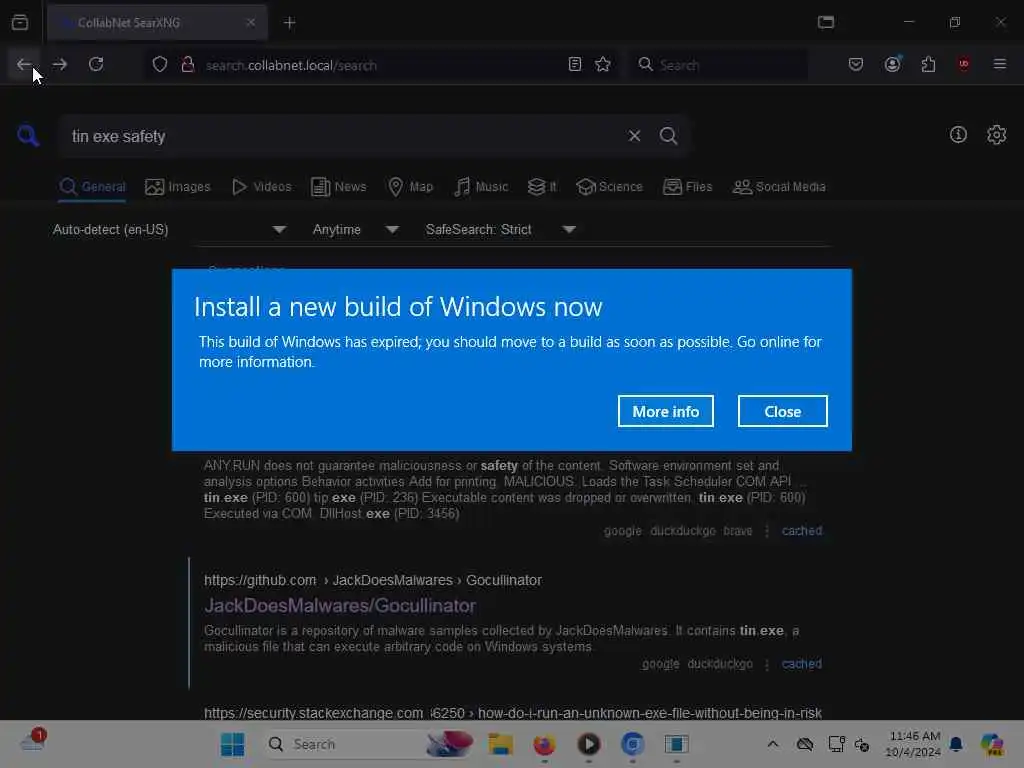Viewport: 1024px width, 768px height.
Task: Open cached link for the ANY.RUN result
Action: point(802,531)
